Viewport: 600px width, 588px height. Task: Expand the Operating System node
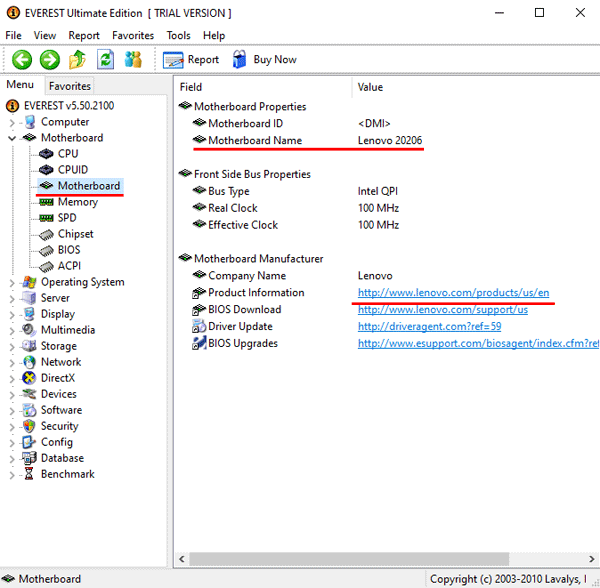tap(12, 283)
